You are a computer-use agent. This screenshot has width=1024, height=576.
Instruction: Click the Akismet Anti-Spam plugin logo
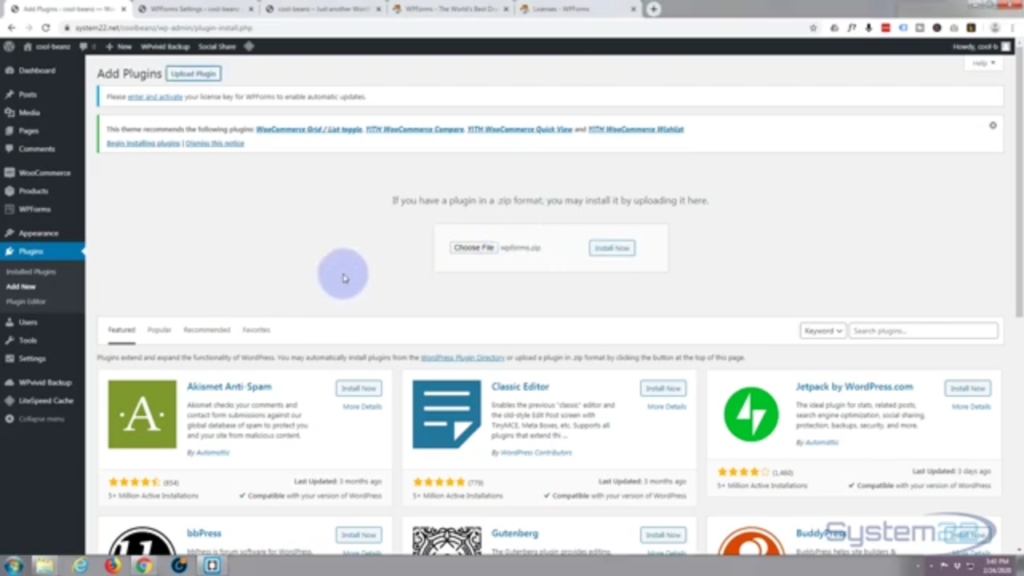pyautogui.click(x=141, y=414)
